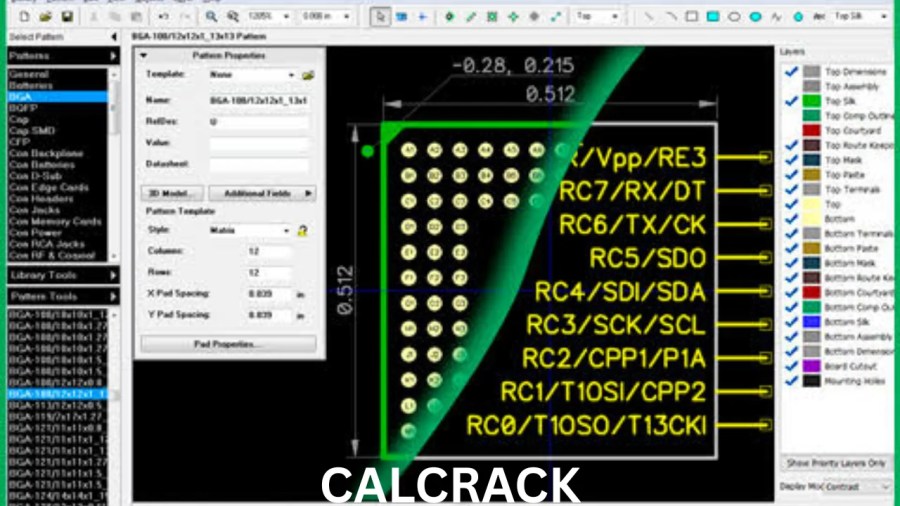This screenshot has height=506, width=900.
Task: Toggle Top Mask layer checkmark
Action: pos(792,160)
